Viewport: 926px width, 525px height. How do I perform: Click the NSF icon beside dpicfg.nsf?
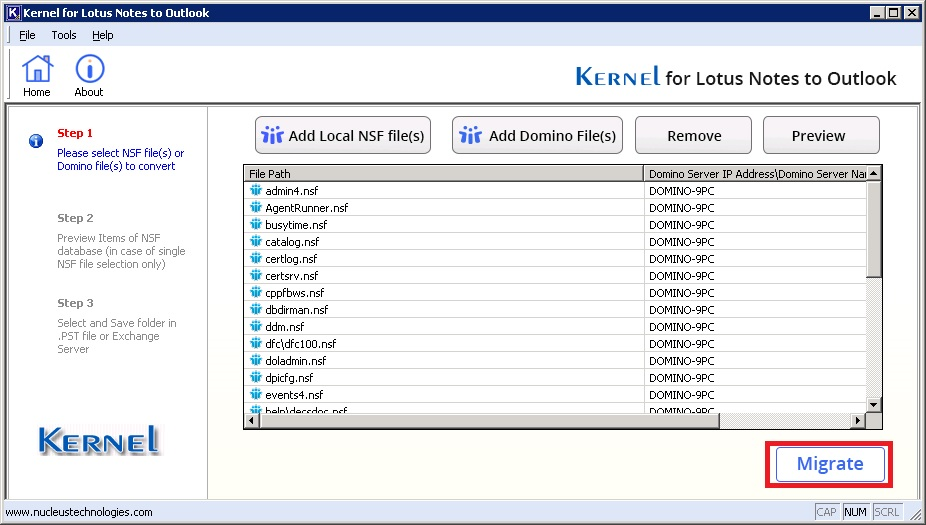click(x=256, y=377)
